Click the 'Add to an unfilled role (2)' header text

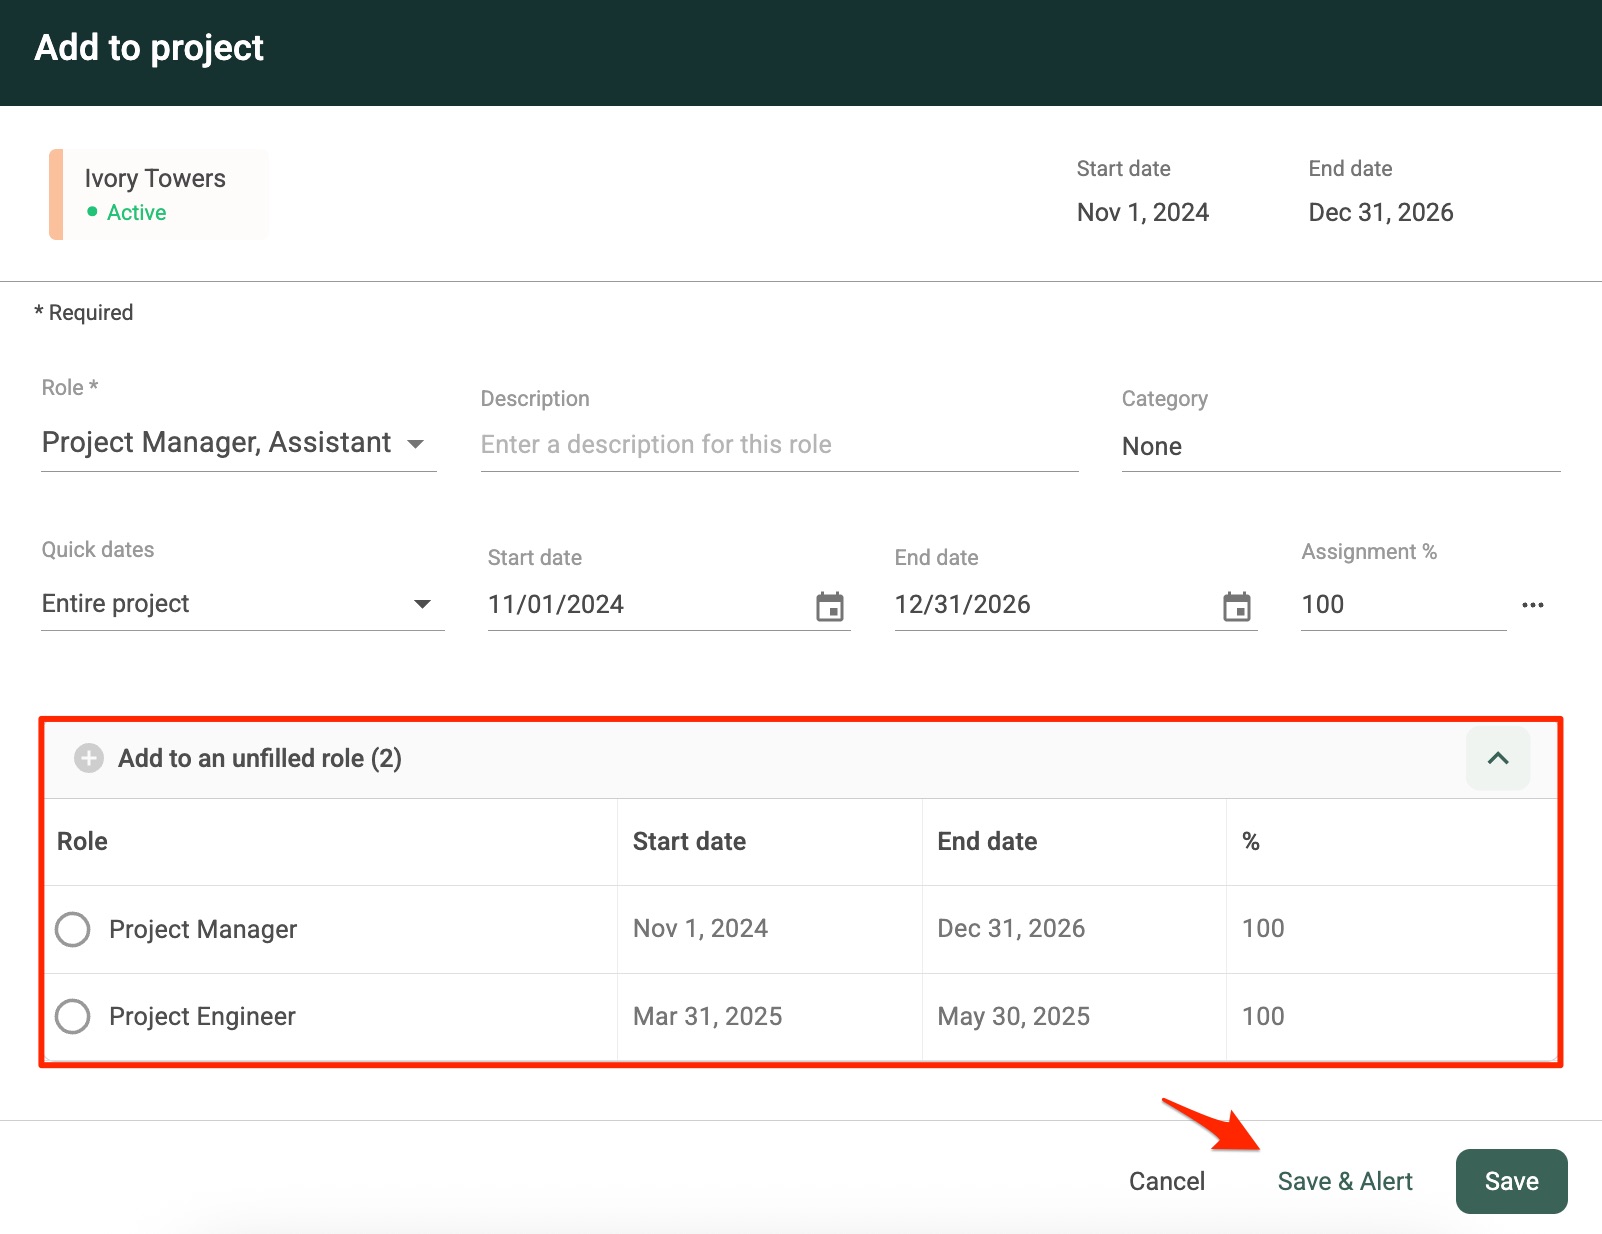pyautogui.click(x=260, y=758)
